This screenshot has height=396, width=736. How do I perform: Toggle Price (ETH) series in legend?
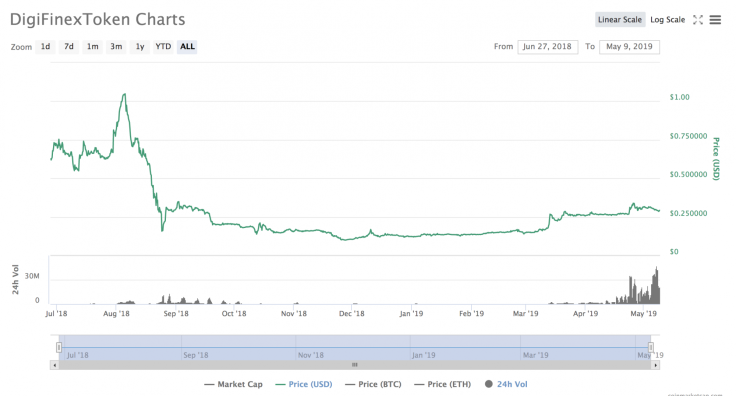pyautogui.click(x=443, y=384)
